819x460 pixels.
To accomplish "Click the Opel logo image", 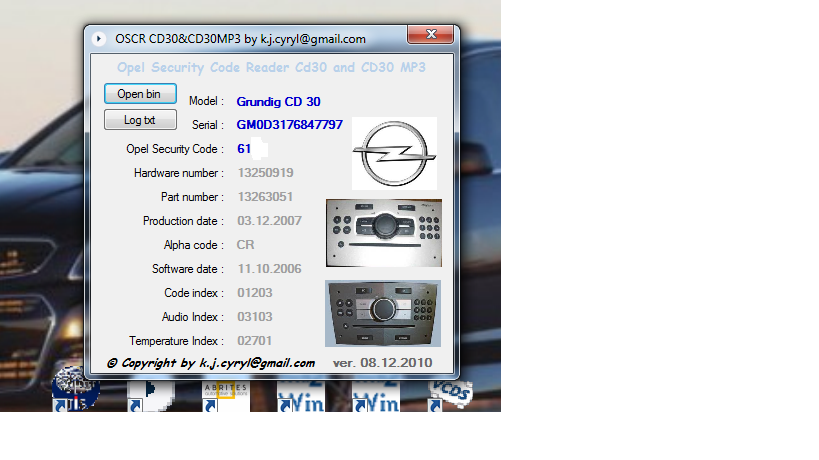I will point(394,154).
